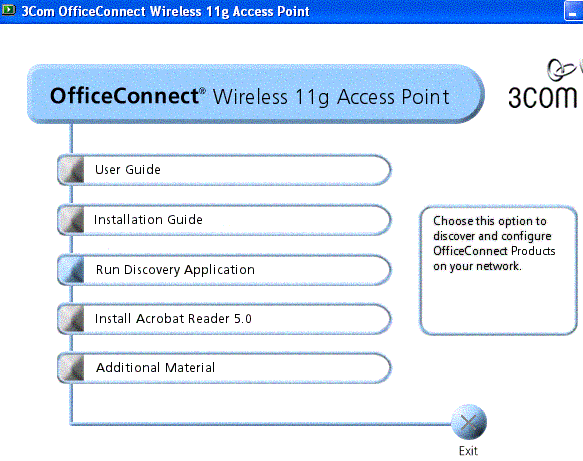The width and height of the screenshot is (583, 461).
Task: Click the bold OfficeConnect word in banner
Action: tap(124, 96)
